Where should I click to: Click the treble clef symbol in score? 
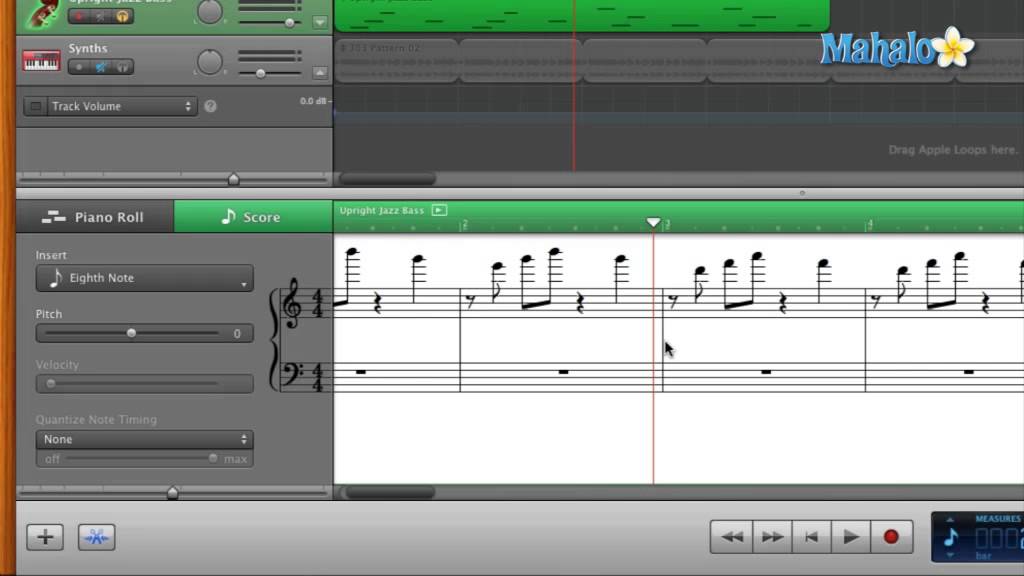tap(291, 303)
